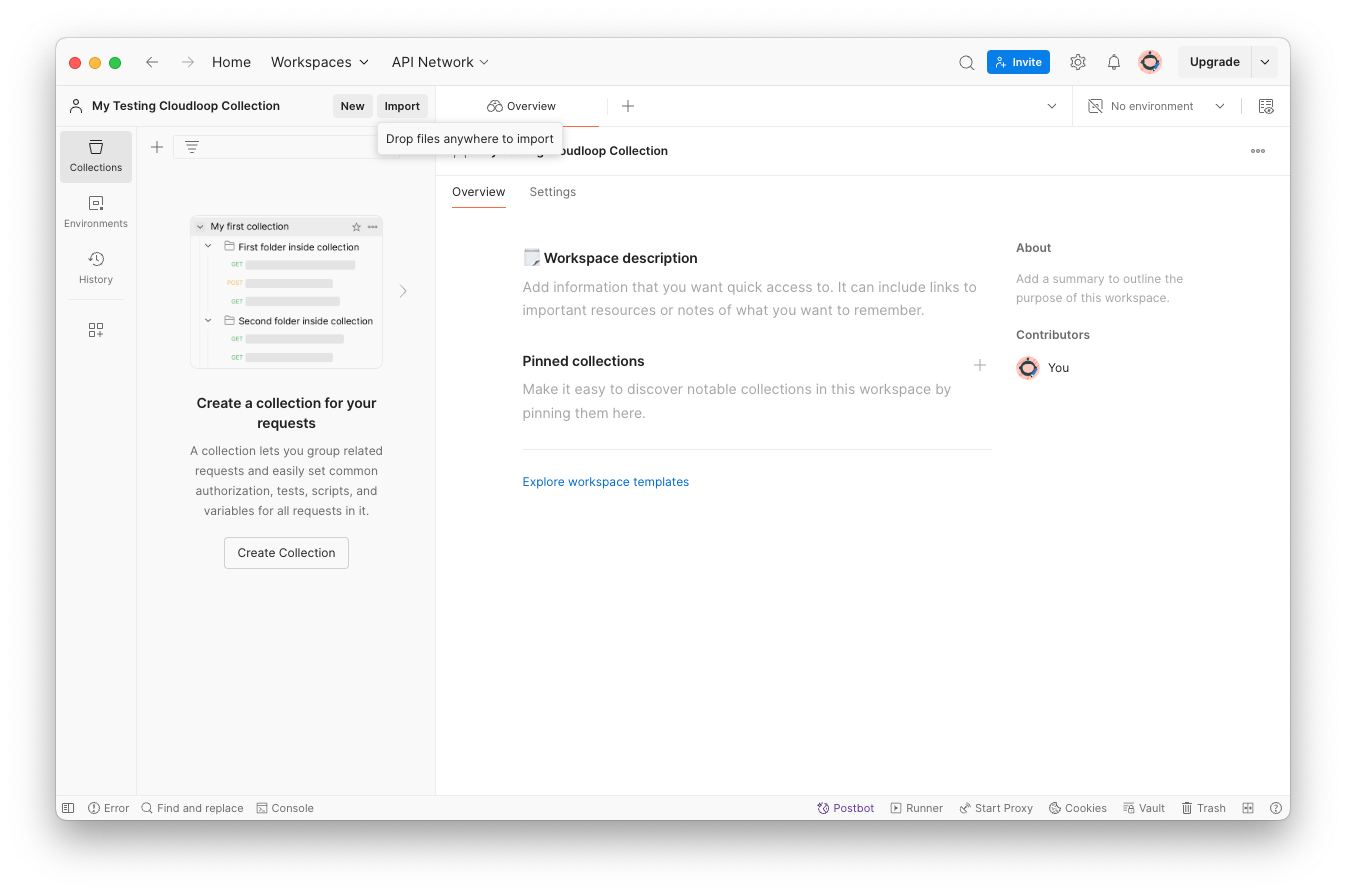The height and width of the screenshot is (894, 1346).
Task: Toggle sidebar icon in status bar
Action: pos(68,808)
